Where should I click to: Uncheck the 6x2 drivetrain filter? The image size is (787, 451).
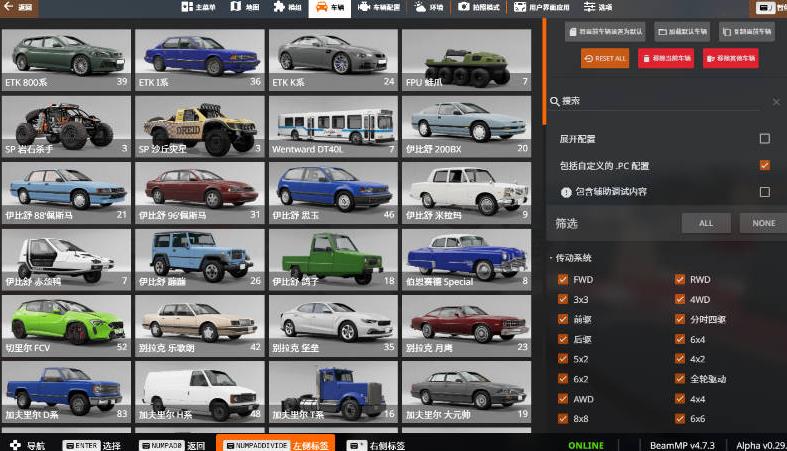coord(563,379)
